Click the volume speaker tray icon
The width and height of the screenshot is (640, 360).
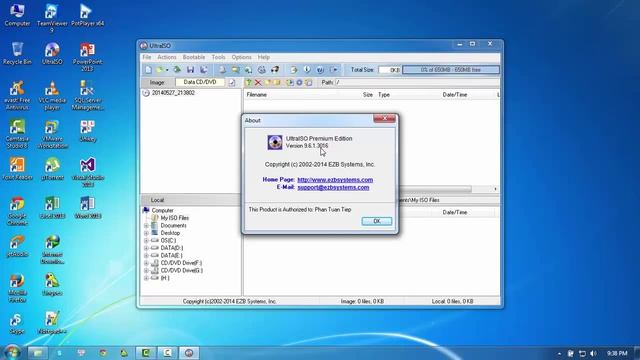point(593,353)
